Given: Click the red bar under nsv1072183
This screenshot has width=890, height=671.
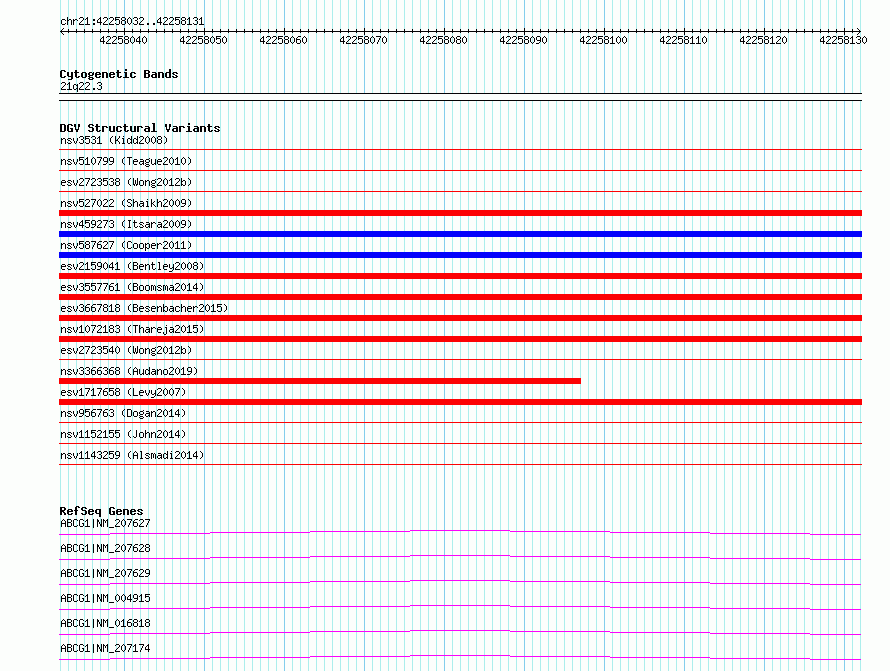Looking at the screenshot, I should pyautogui.click(x=460, y=339).
